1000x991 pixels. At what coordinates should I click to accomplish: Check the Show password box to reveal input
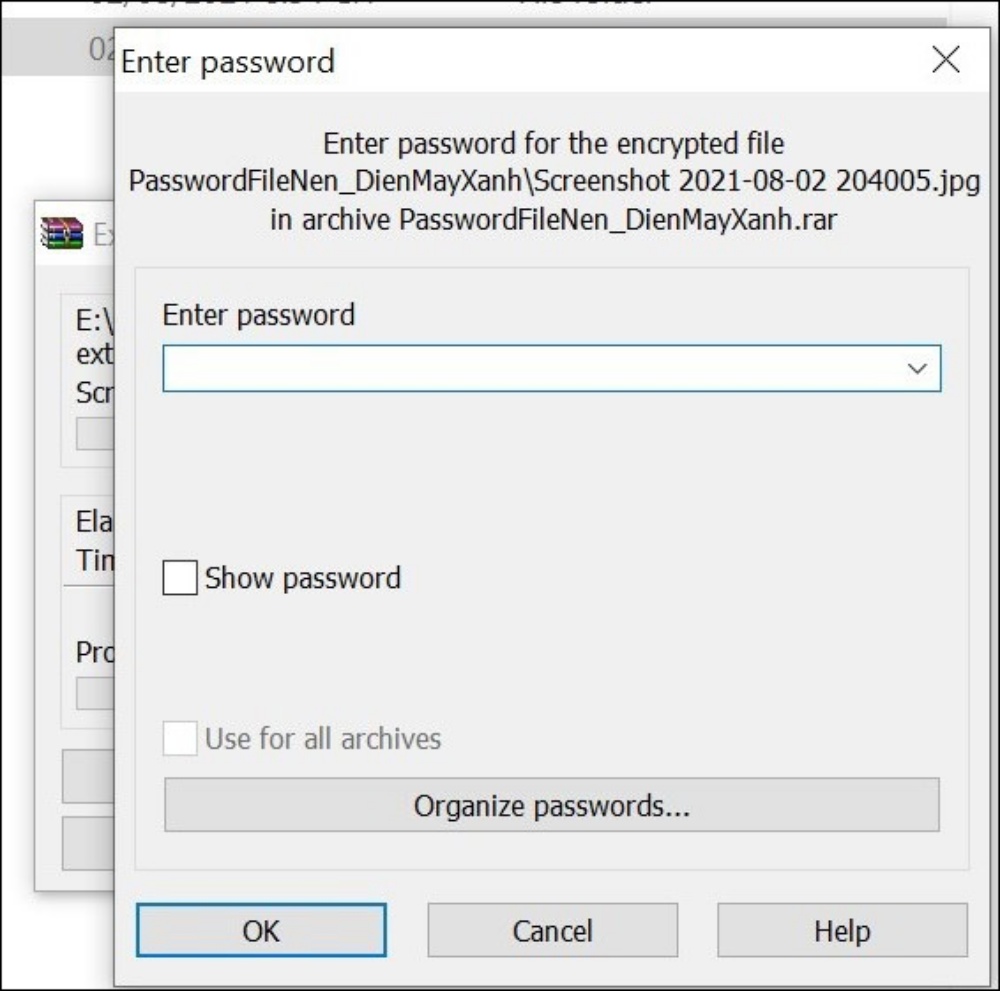pos(180,577)
